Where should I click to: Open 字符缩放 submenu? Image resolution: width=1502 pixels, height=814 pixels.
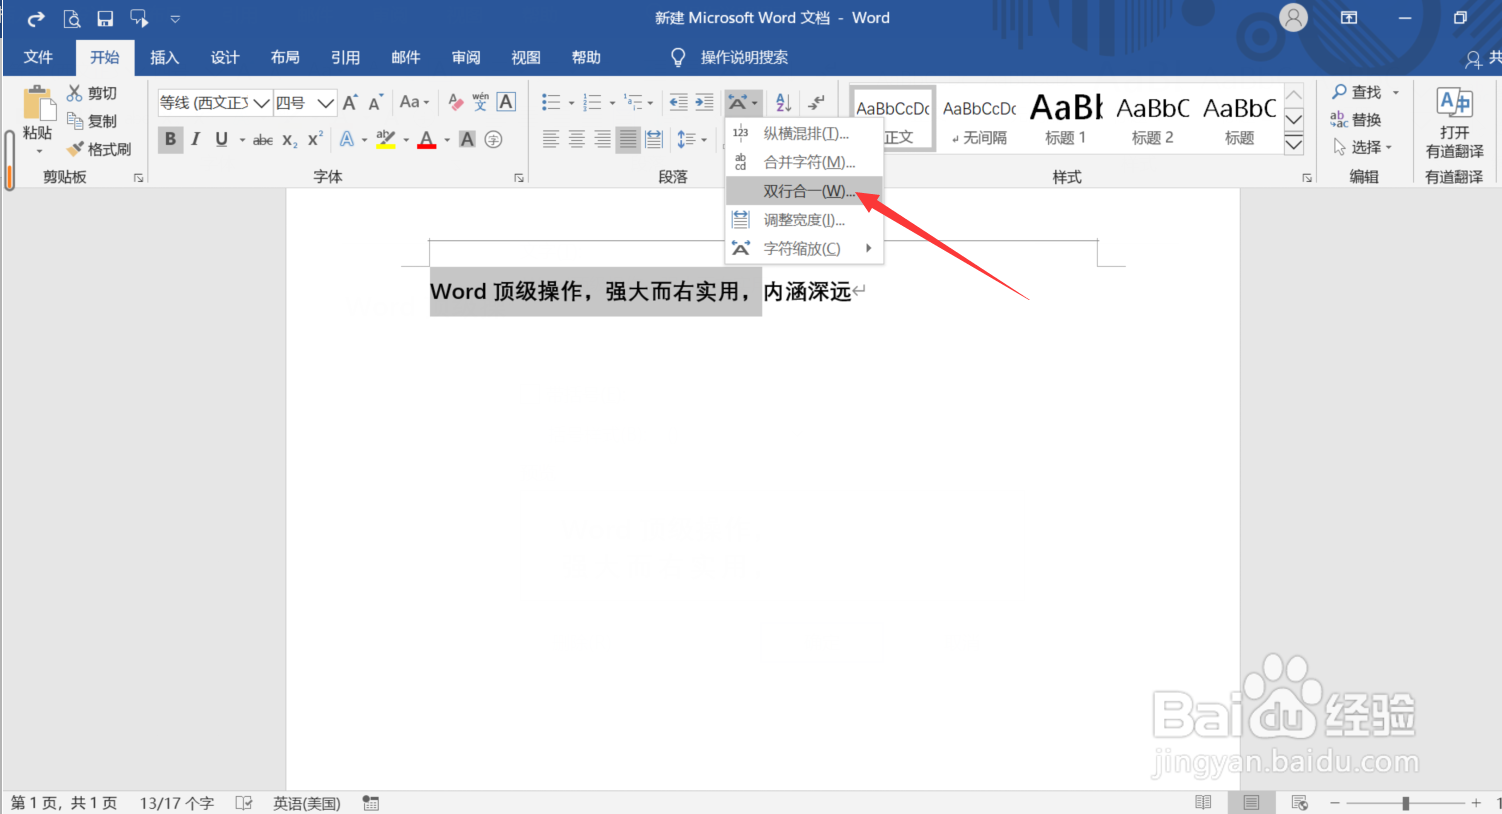click(x=804, y=248)
